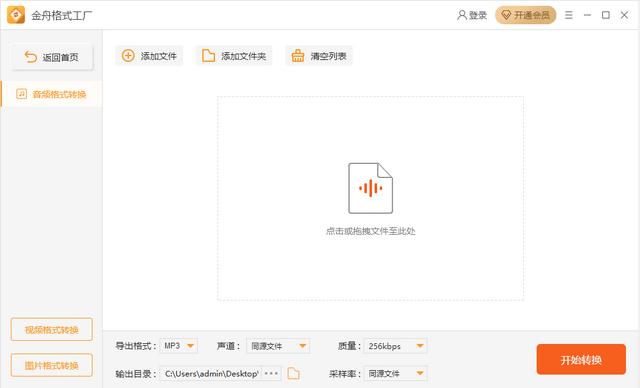
Task: Click 清空列表 to clear the list
Action: tap(319, 56)
